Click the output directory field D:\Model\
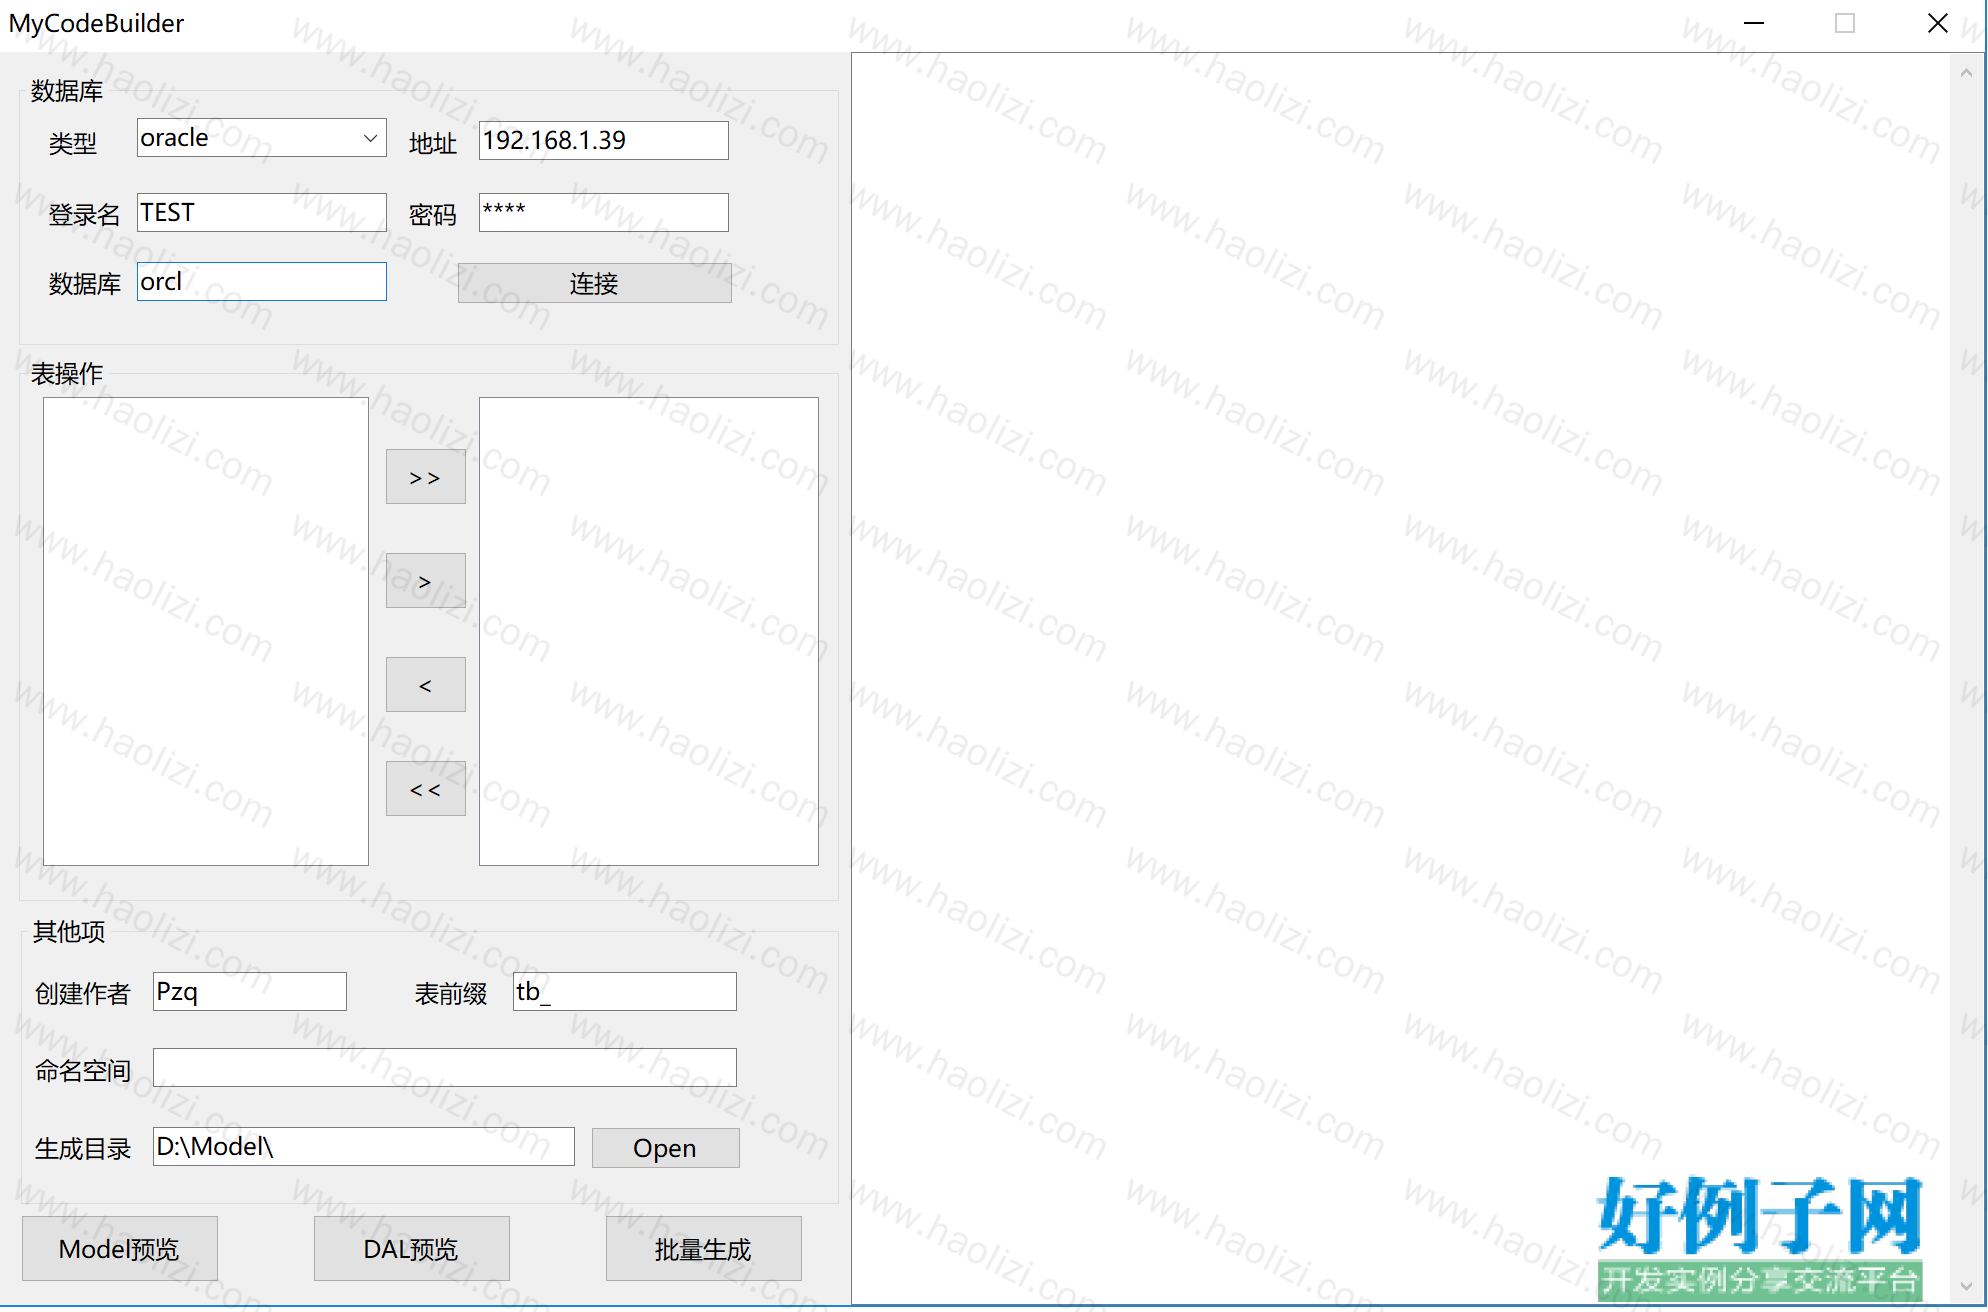 coord(363,1146)
